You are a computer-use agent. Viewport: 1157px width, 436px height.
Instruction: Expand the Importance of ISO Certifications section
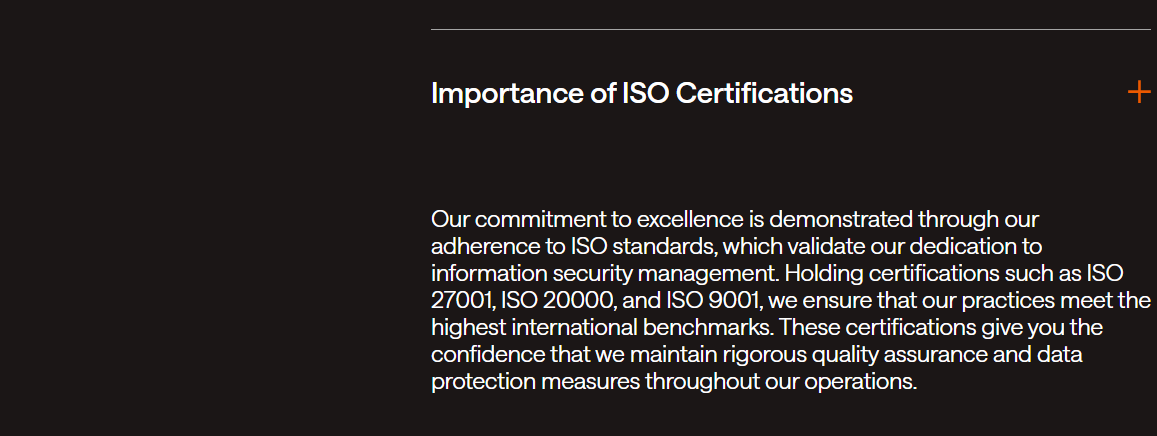641,93
